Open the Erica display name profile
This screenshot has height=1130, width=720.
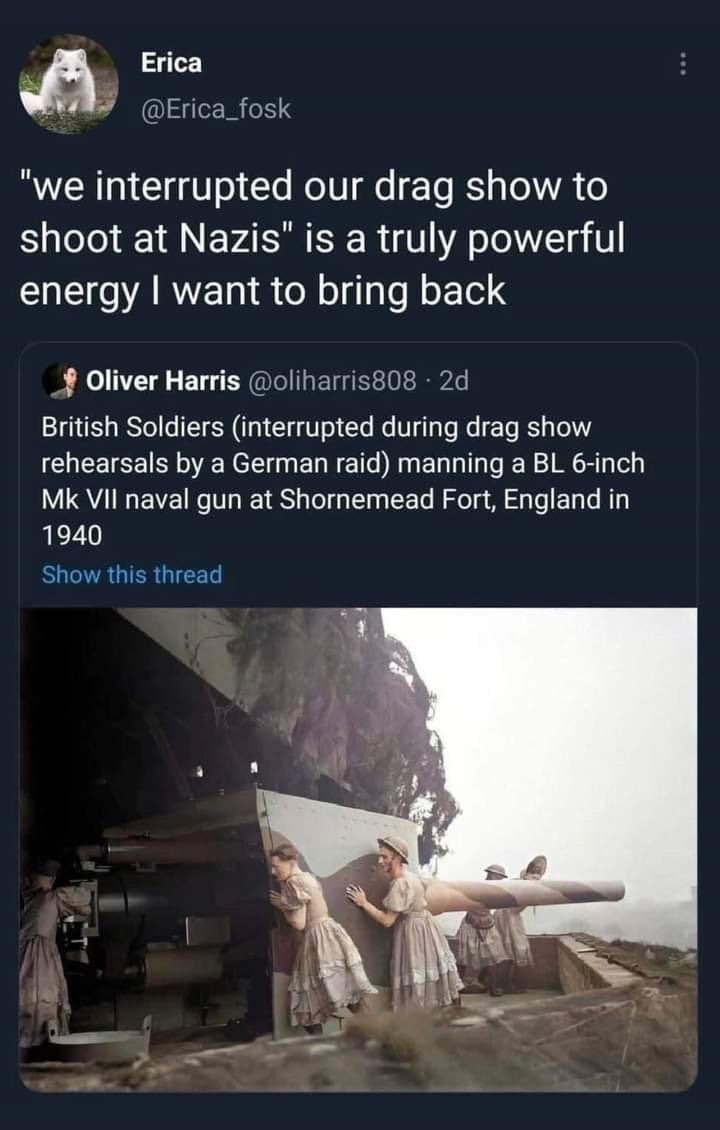point(171,63)
